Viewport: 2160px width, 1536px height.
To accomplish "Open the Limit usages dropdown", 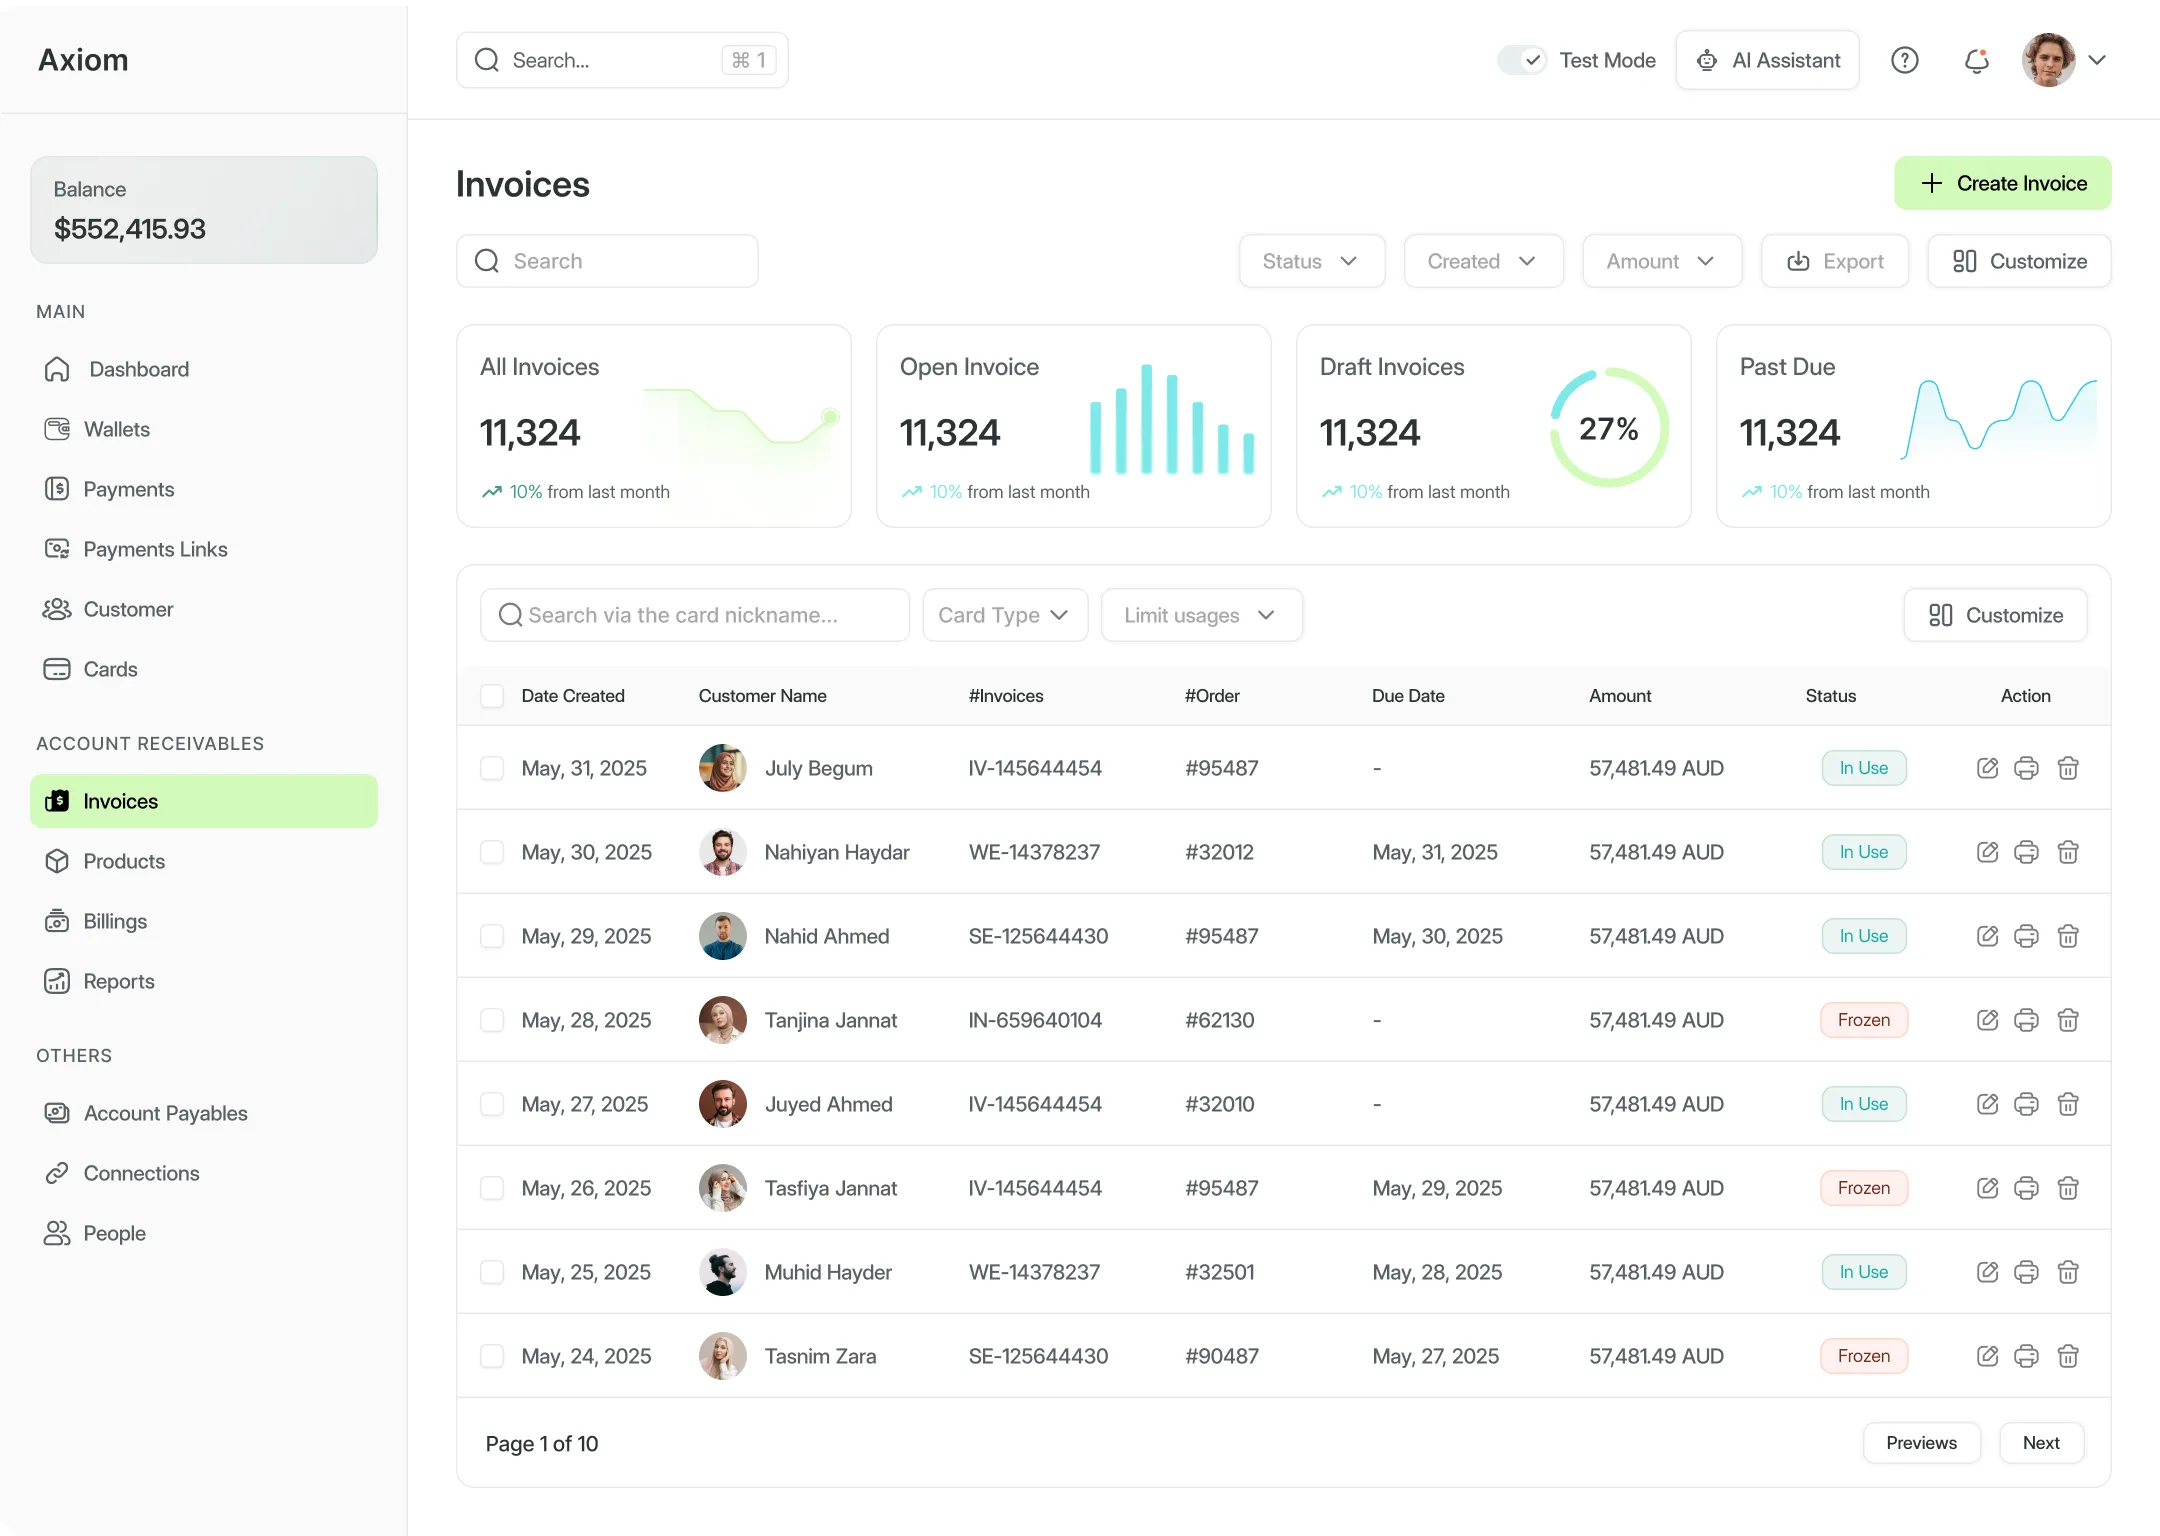I will pyautogui.click(x=1200, y=615).
